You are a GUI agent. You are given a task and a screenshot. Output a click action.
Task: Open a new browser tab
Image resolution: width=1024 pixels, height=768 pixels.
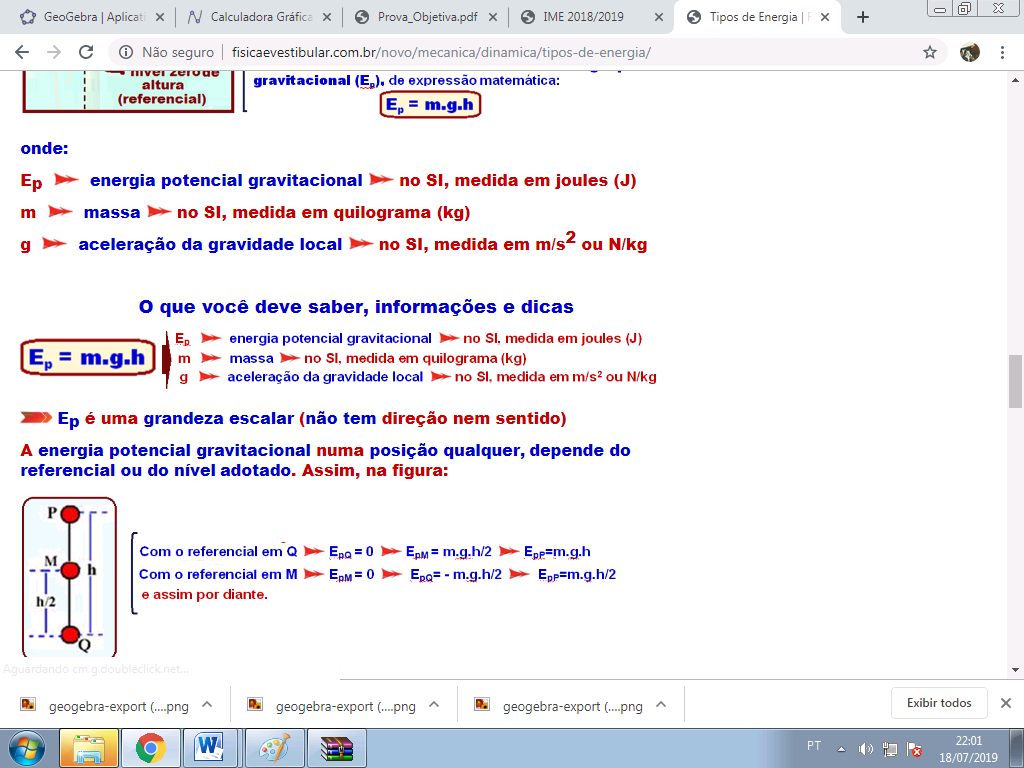click(x=863, y=17)
